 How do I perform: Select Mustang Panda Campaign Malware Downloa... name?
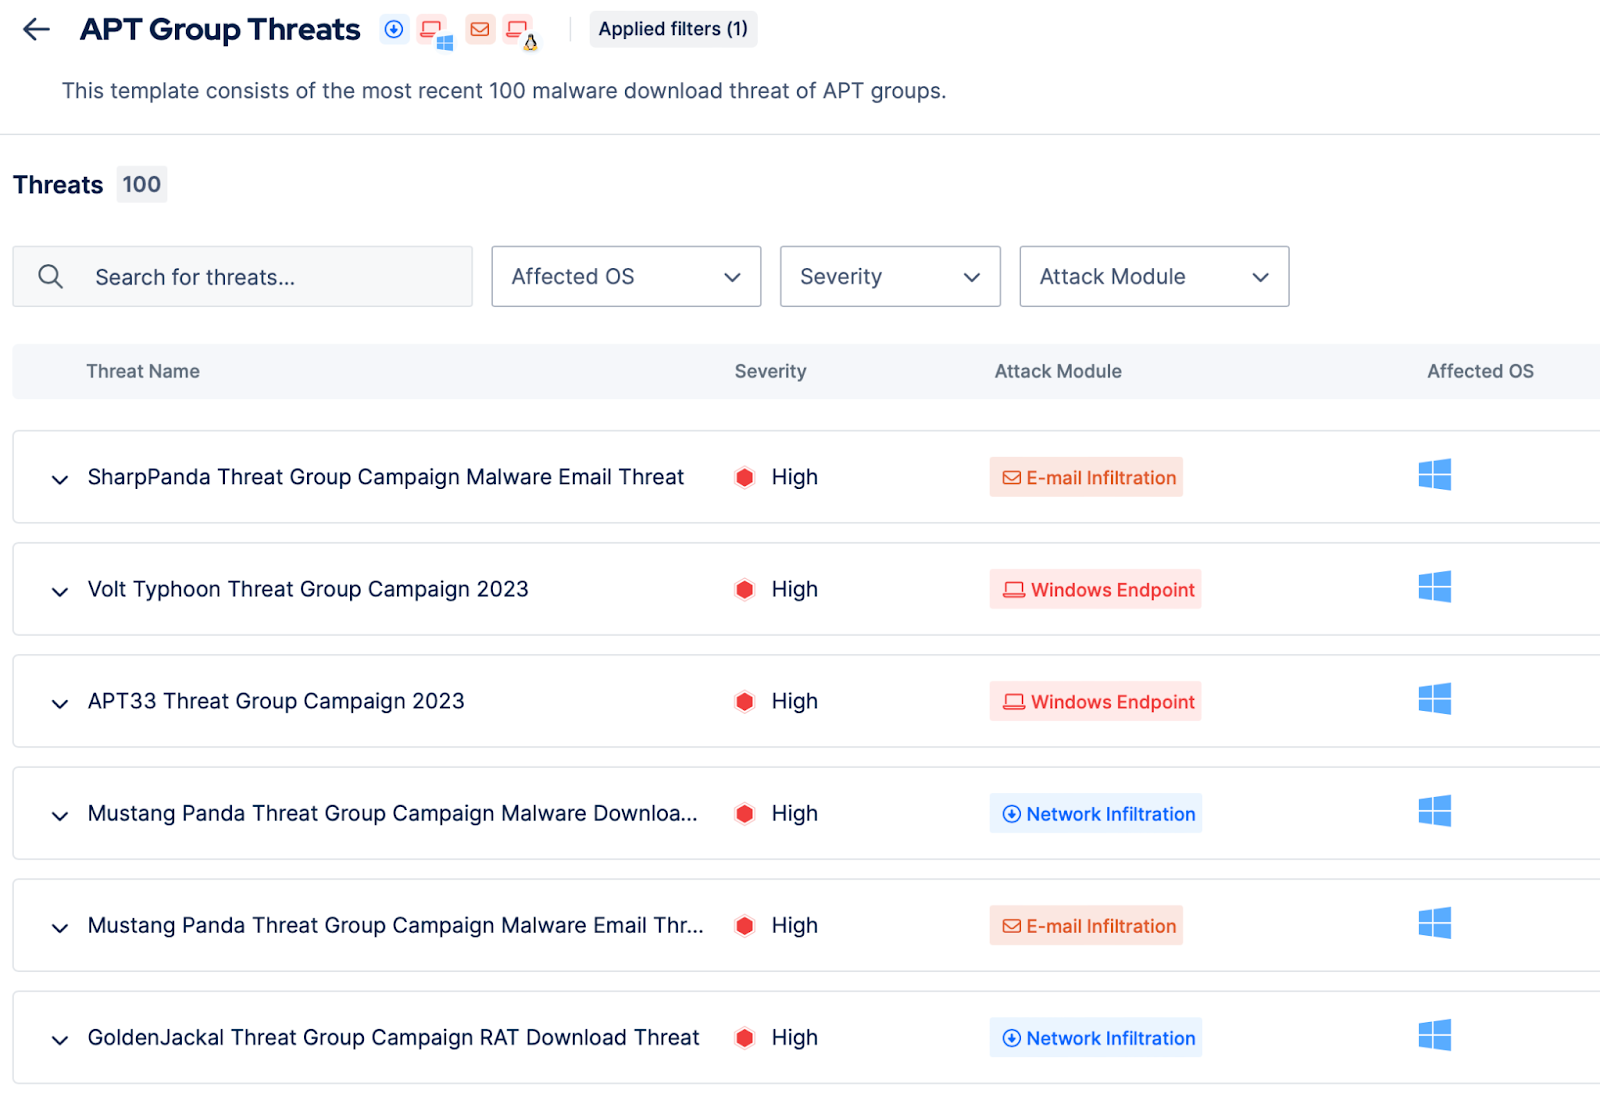click(x=393, y=813)
